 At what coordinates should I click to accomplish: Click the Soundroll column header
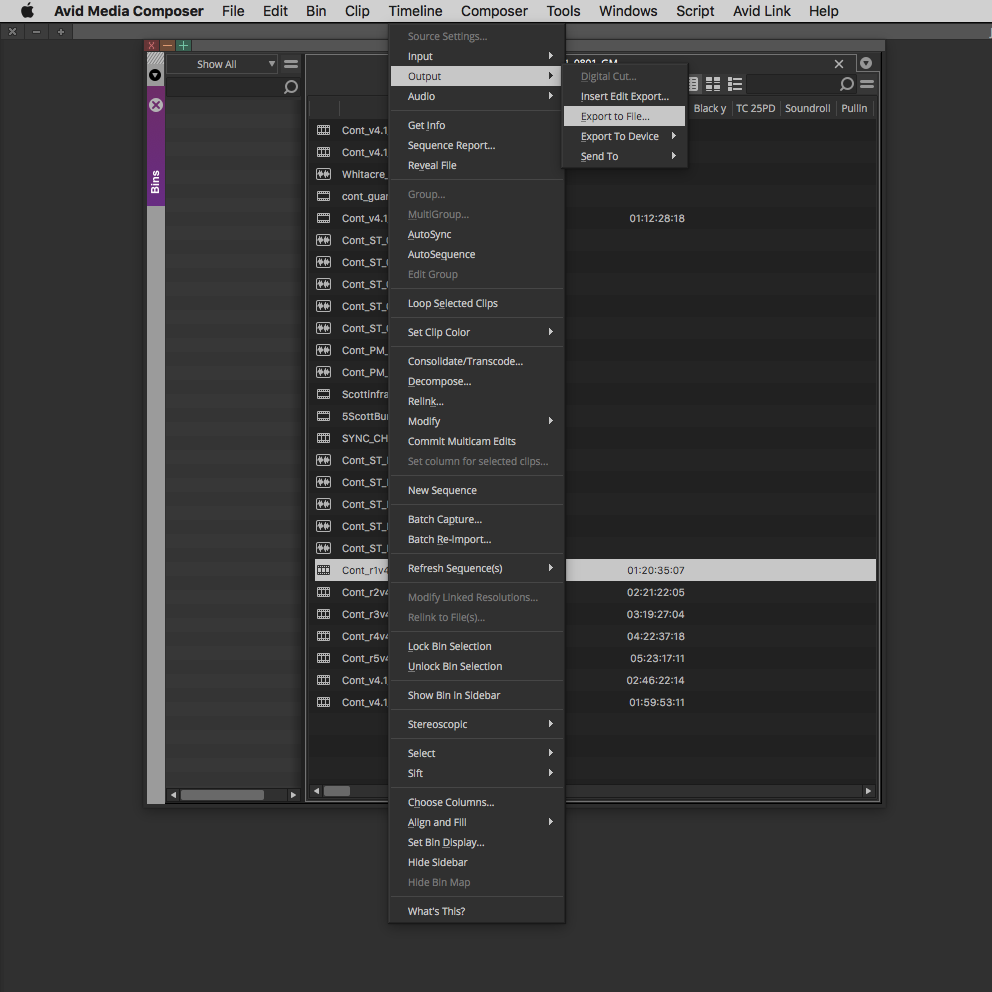[x=807, y=108]
